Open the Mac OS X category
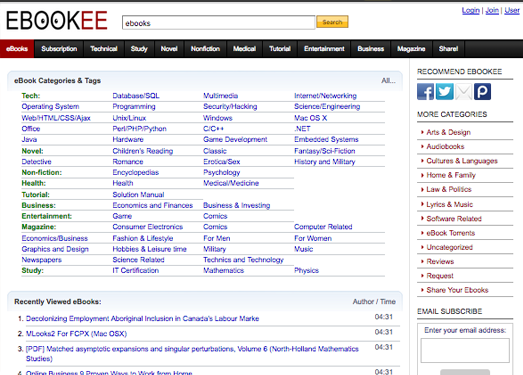 pos(311,118)
